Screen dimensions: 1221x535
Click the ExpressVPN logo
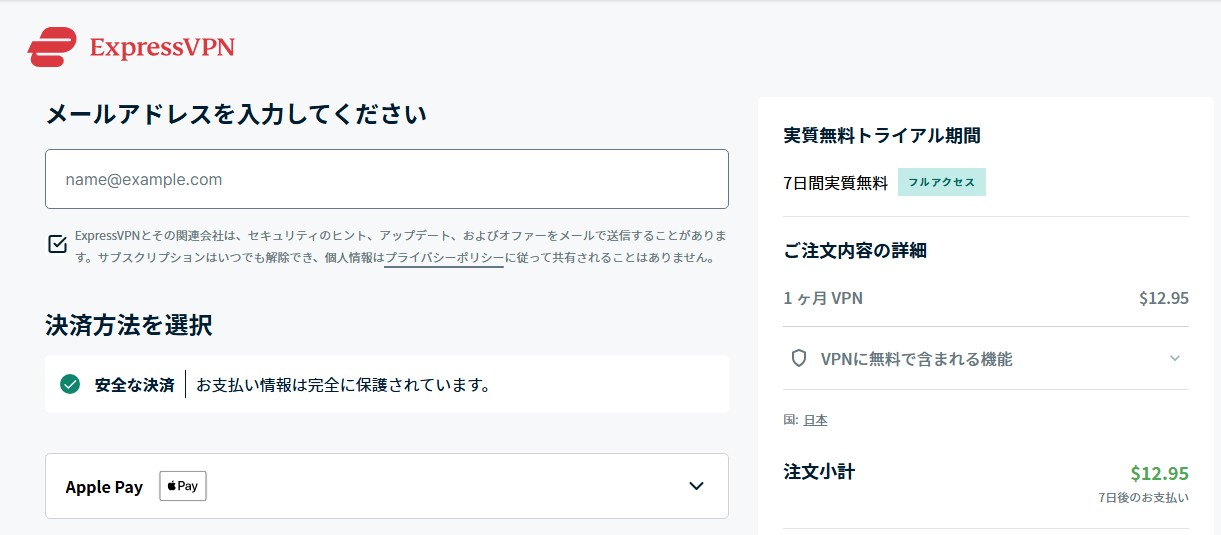[x=131, y=48]
